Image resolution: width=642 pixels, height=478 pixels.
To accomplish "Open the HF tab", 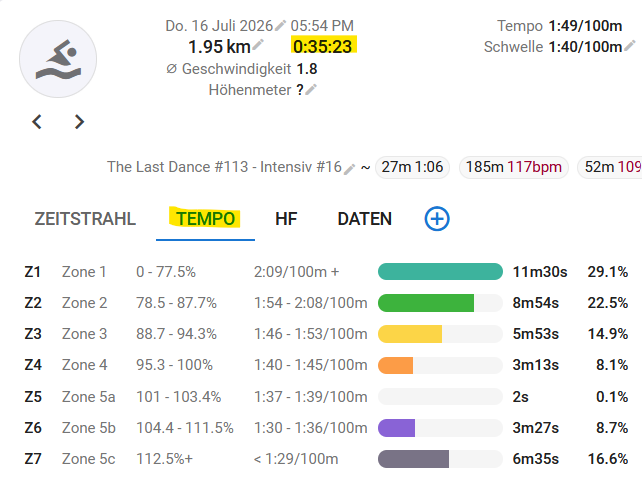I will point(286,219).
